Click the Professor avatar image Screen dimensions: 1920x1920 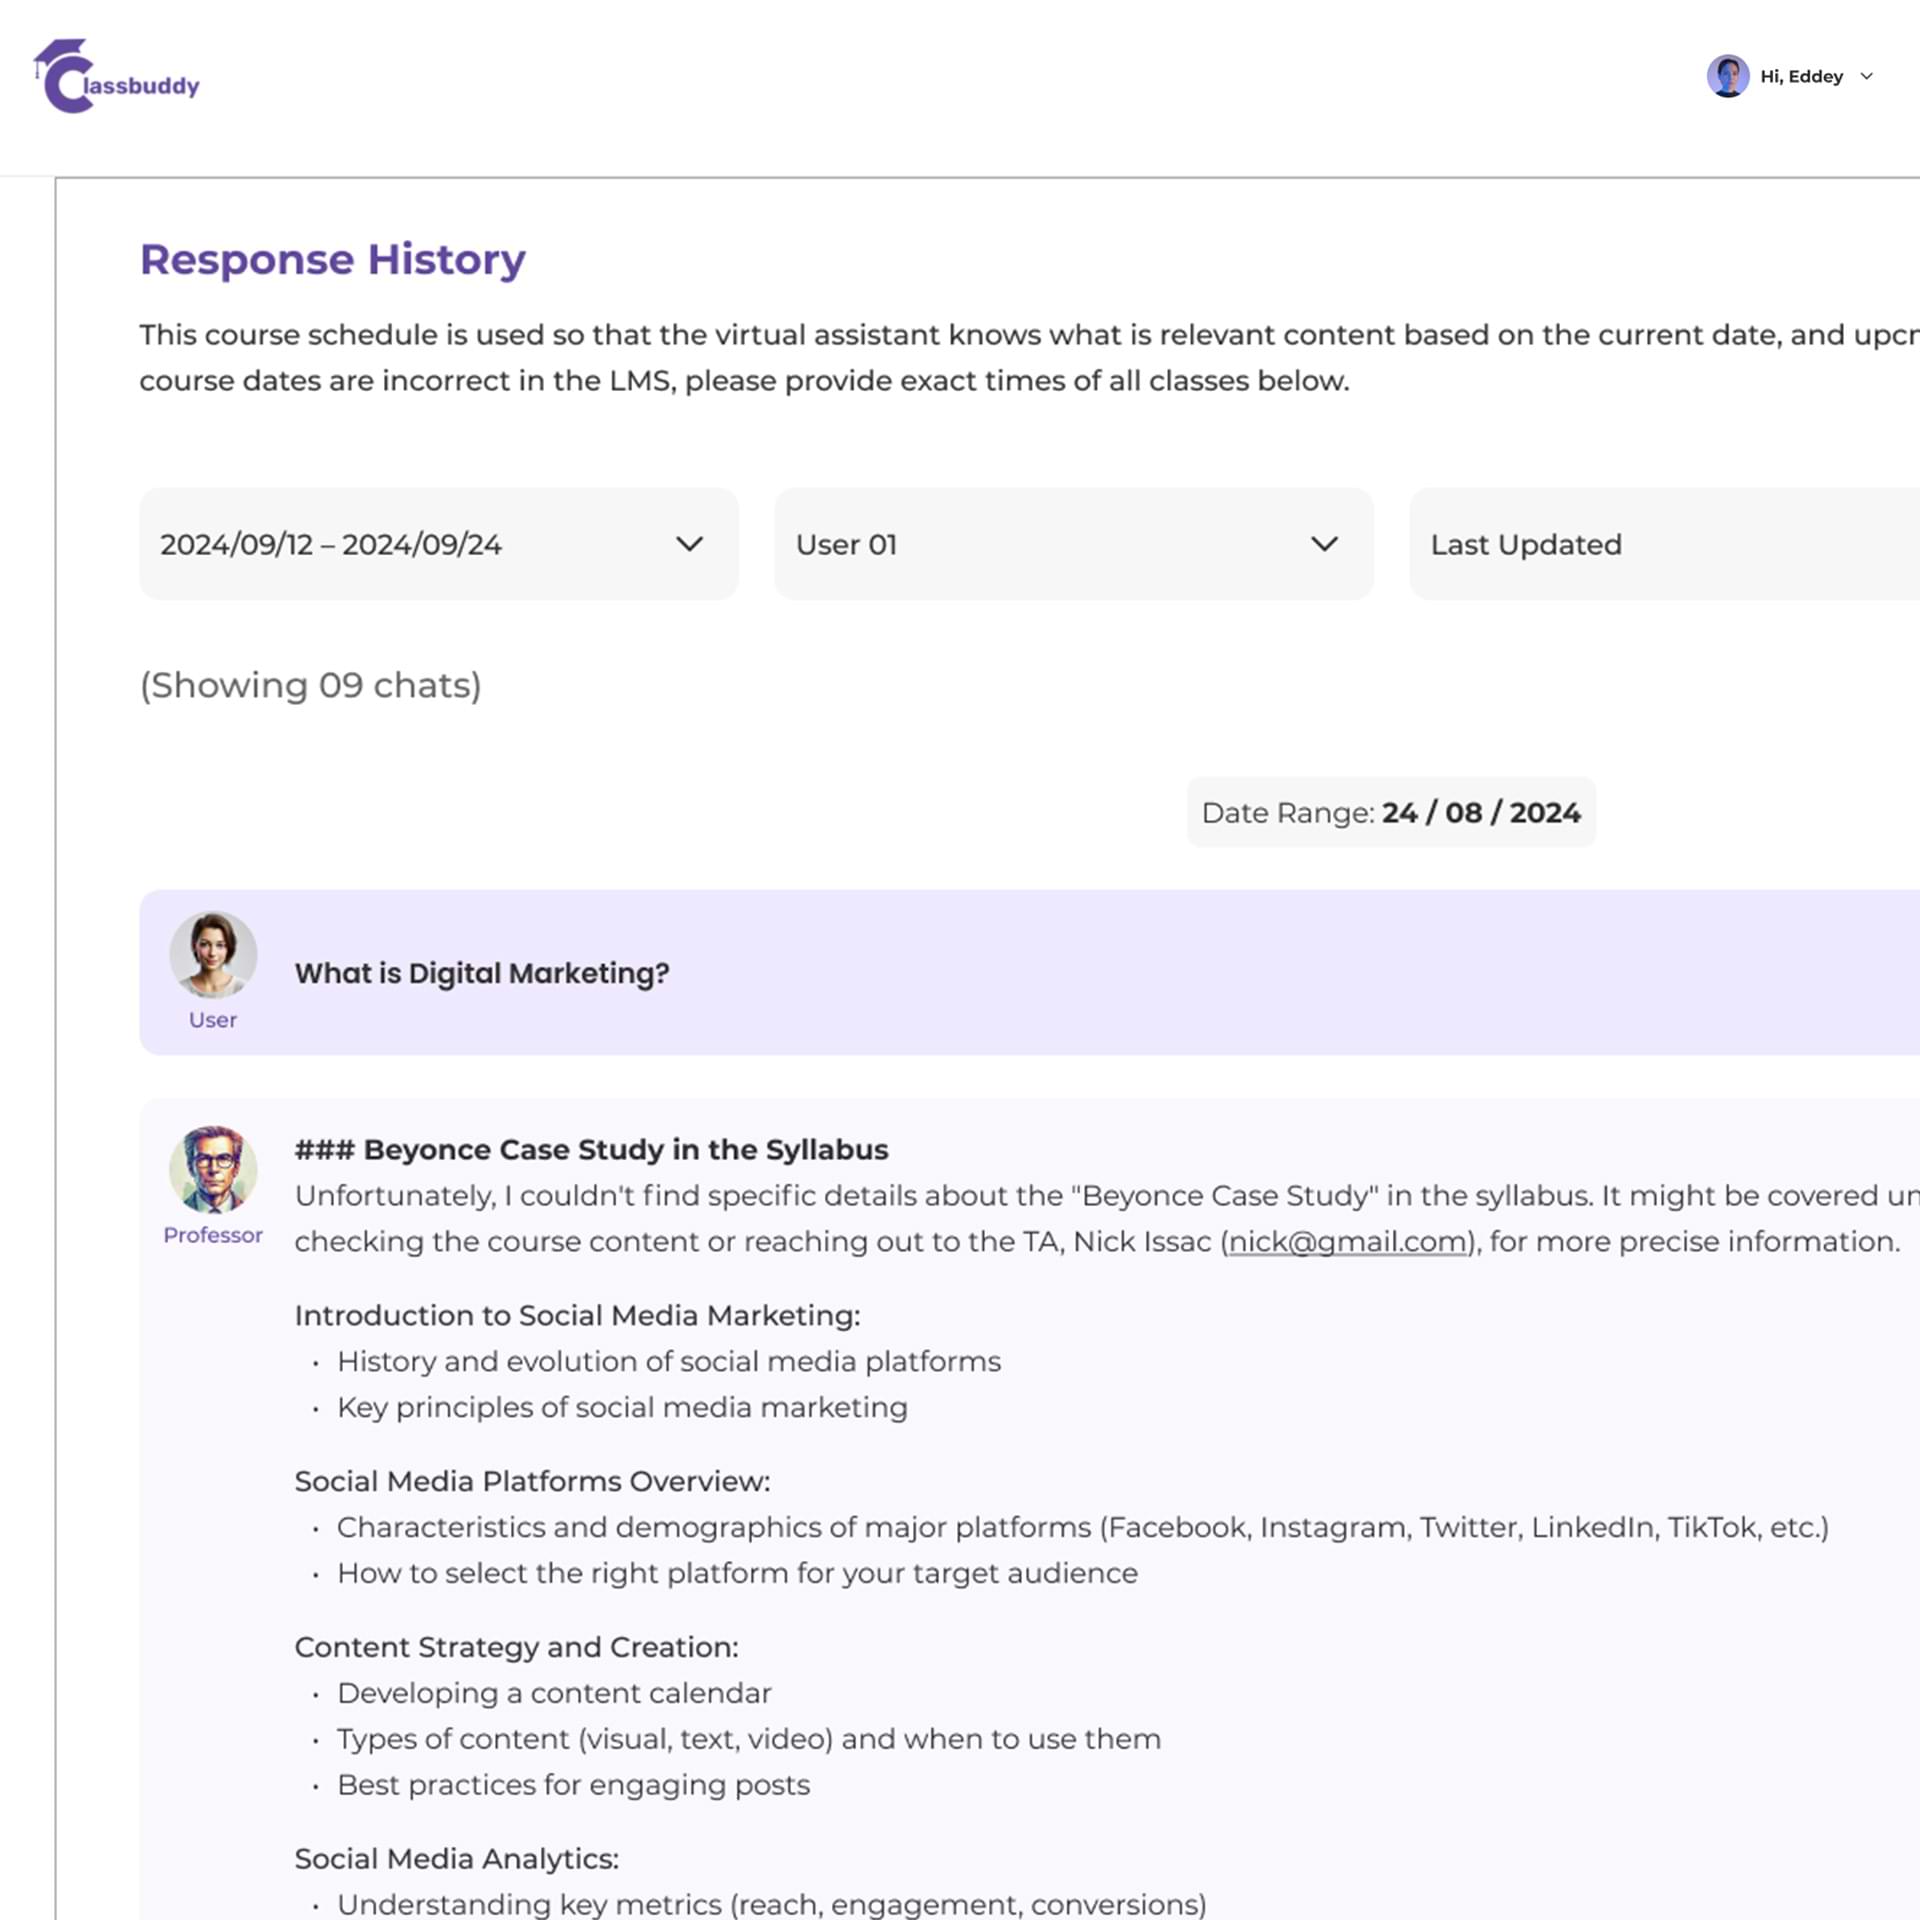click(213, 1169)
